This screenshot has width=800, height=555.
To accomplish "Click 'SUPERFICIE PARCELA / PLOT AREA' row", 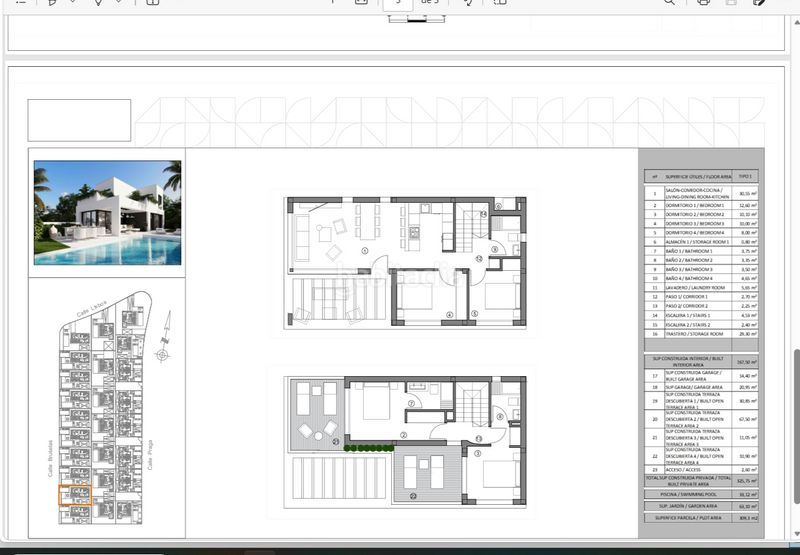I will click(x=701, y=518).
